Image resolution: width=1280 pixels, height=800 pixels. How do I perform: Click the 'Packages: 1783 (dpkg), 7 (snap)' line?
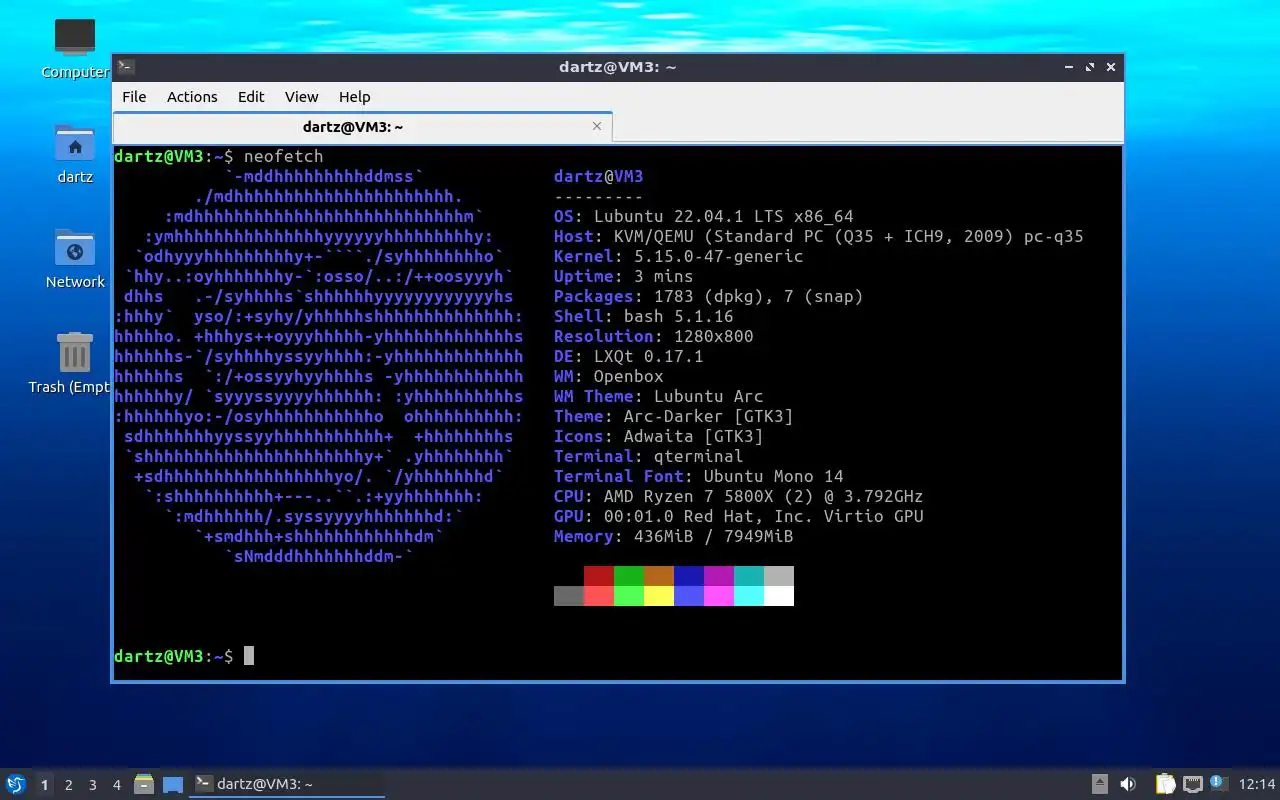[x=709, y=296]
